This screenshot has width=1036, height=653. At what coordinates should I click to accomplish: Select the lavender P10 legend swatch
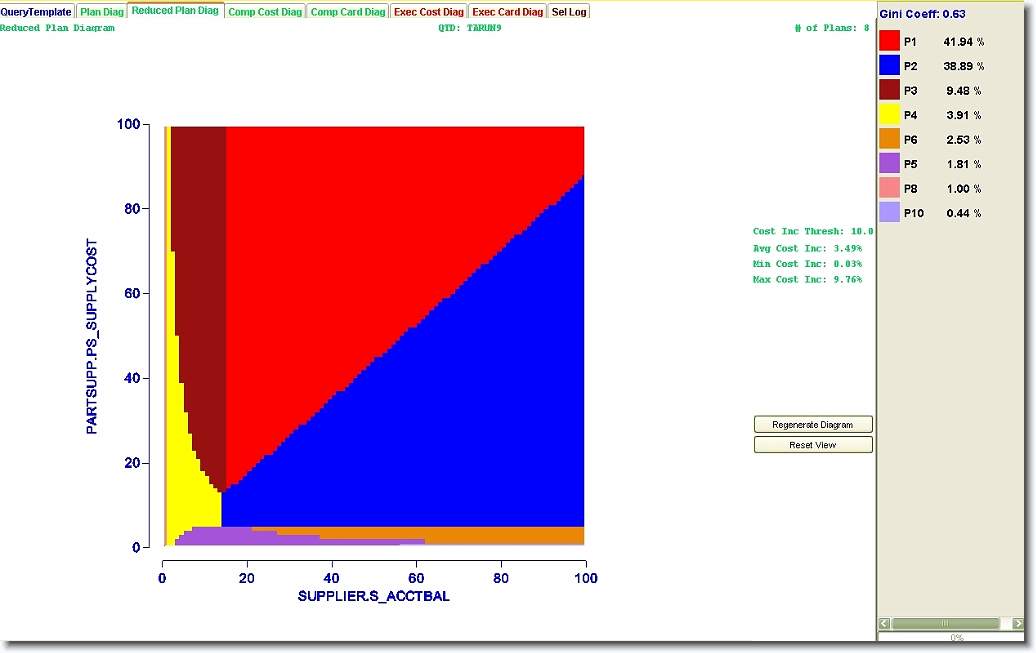pyautogui.click(x=889, y=212)
